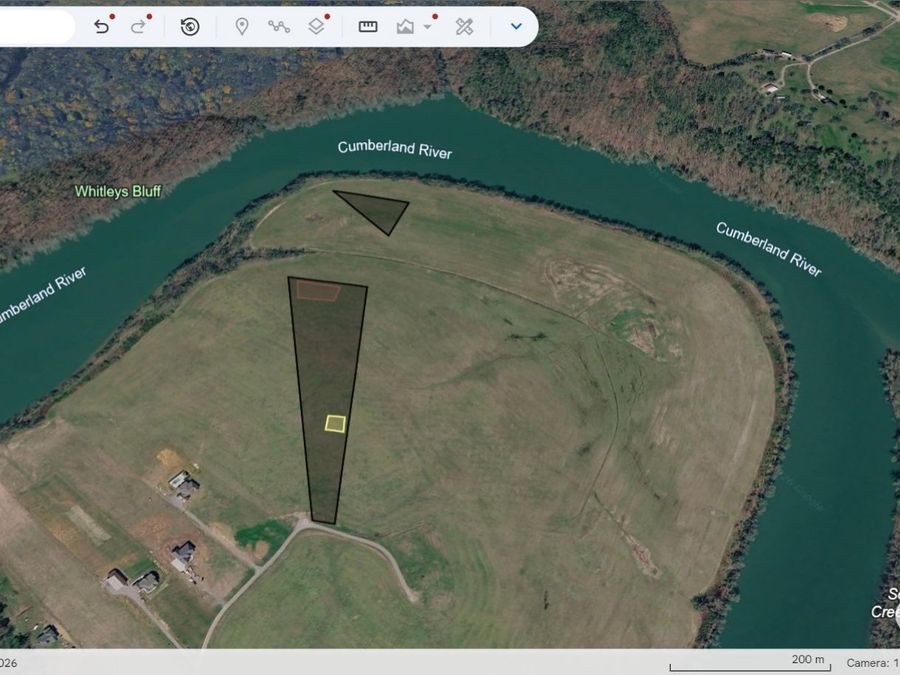Image resolution: width=900 pixels, height=675 pixels.
Task: Select the orange outlined polygon
Action: [x=318, y=291]
